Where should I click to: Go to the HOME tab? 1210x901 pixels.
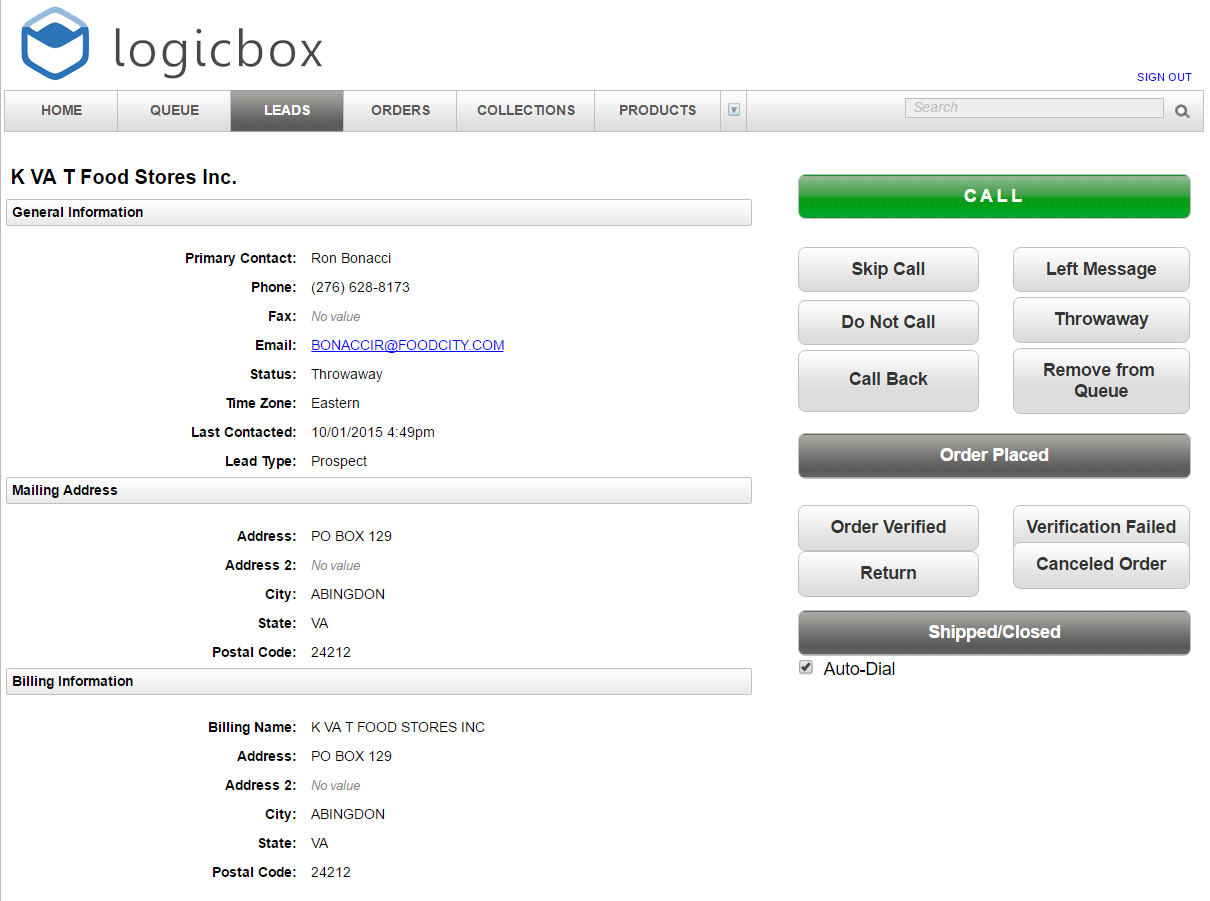pyautogui.click(x=62, y=110)
